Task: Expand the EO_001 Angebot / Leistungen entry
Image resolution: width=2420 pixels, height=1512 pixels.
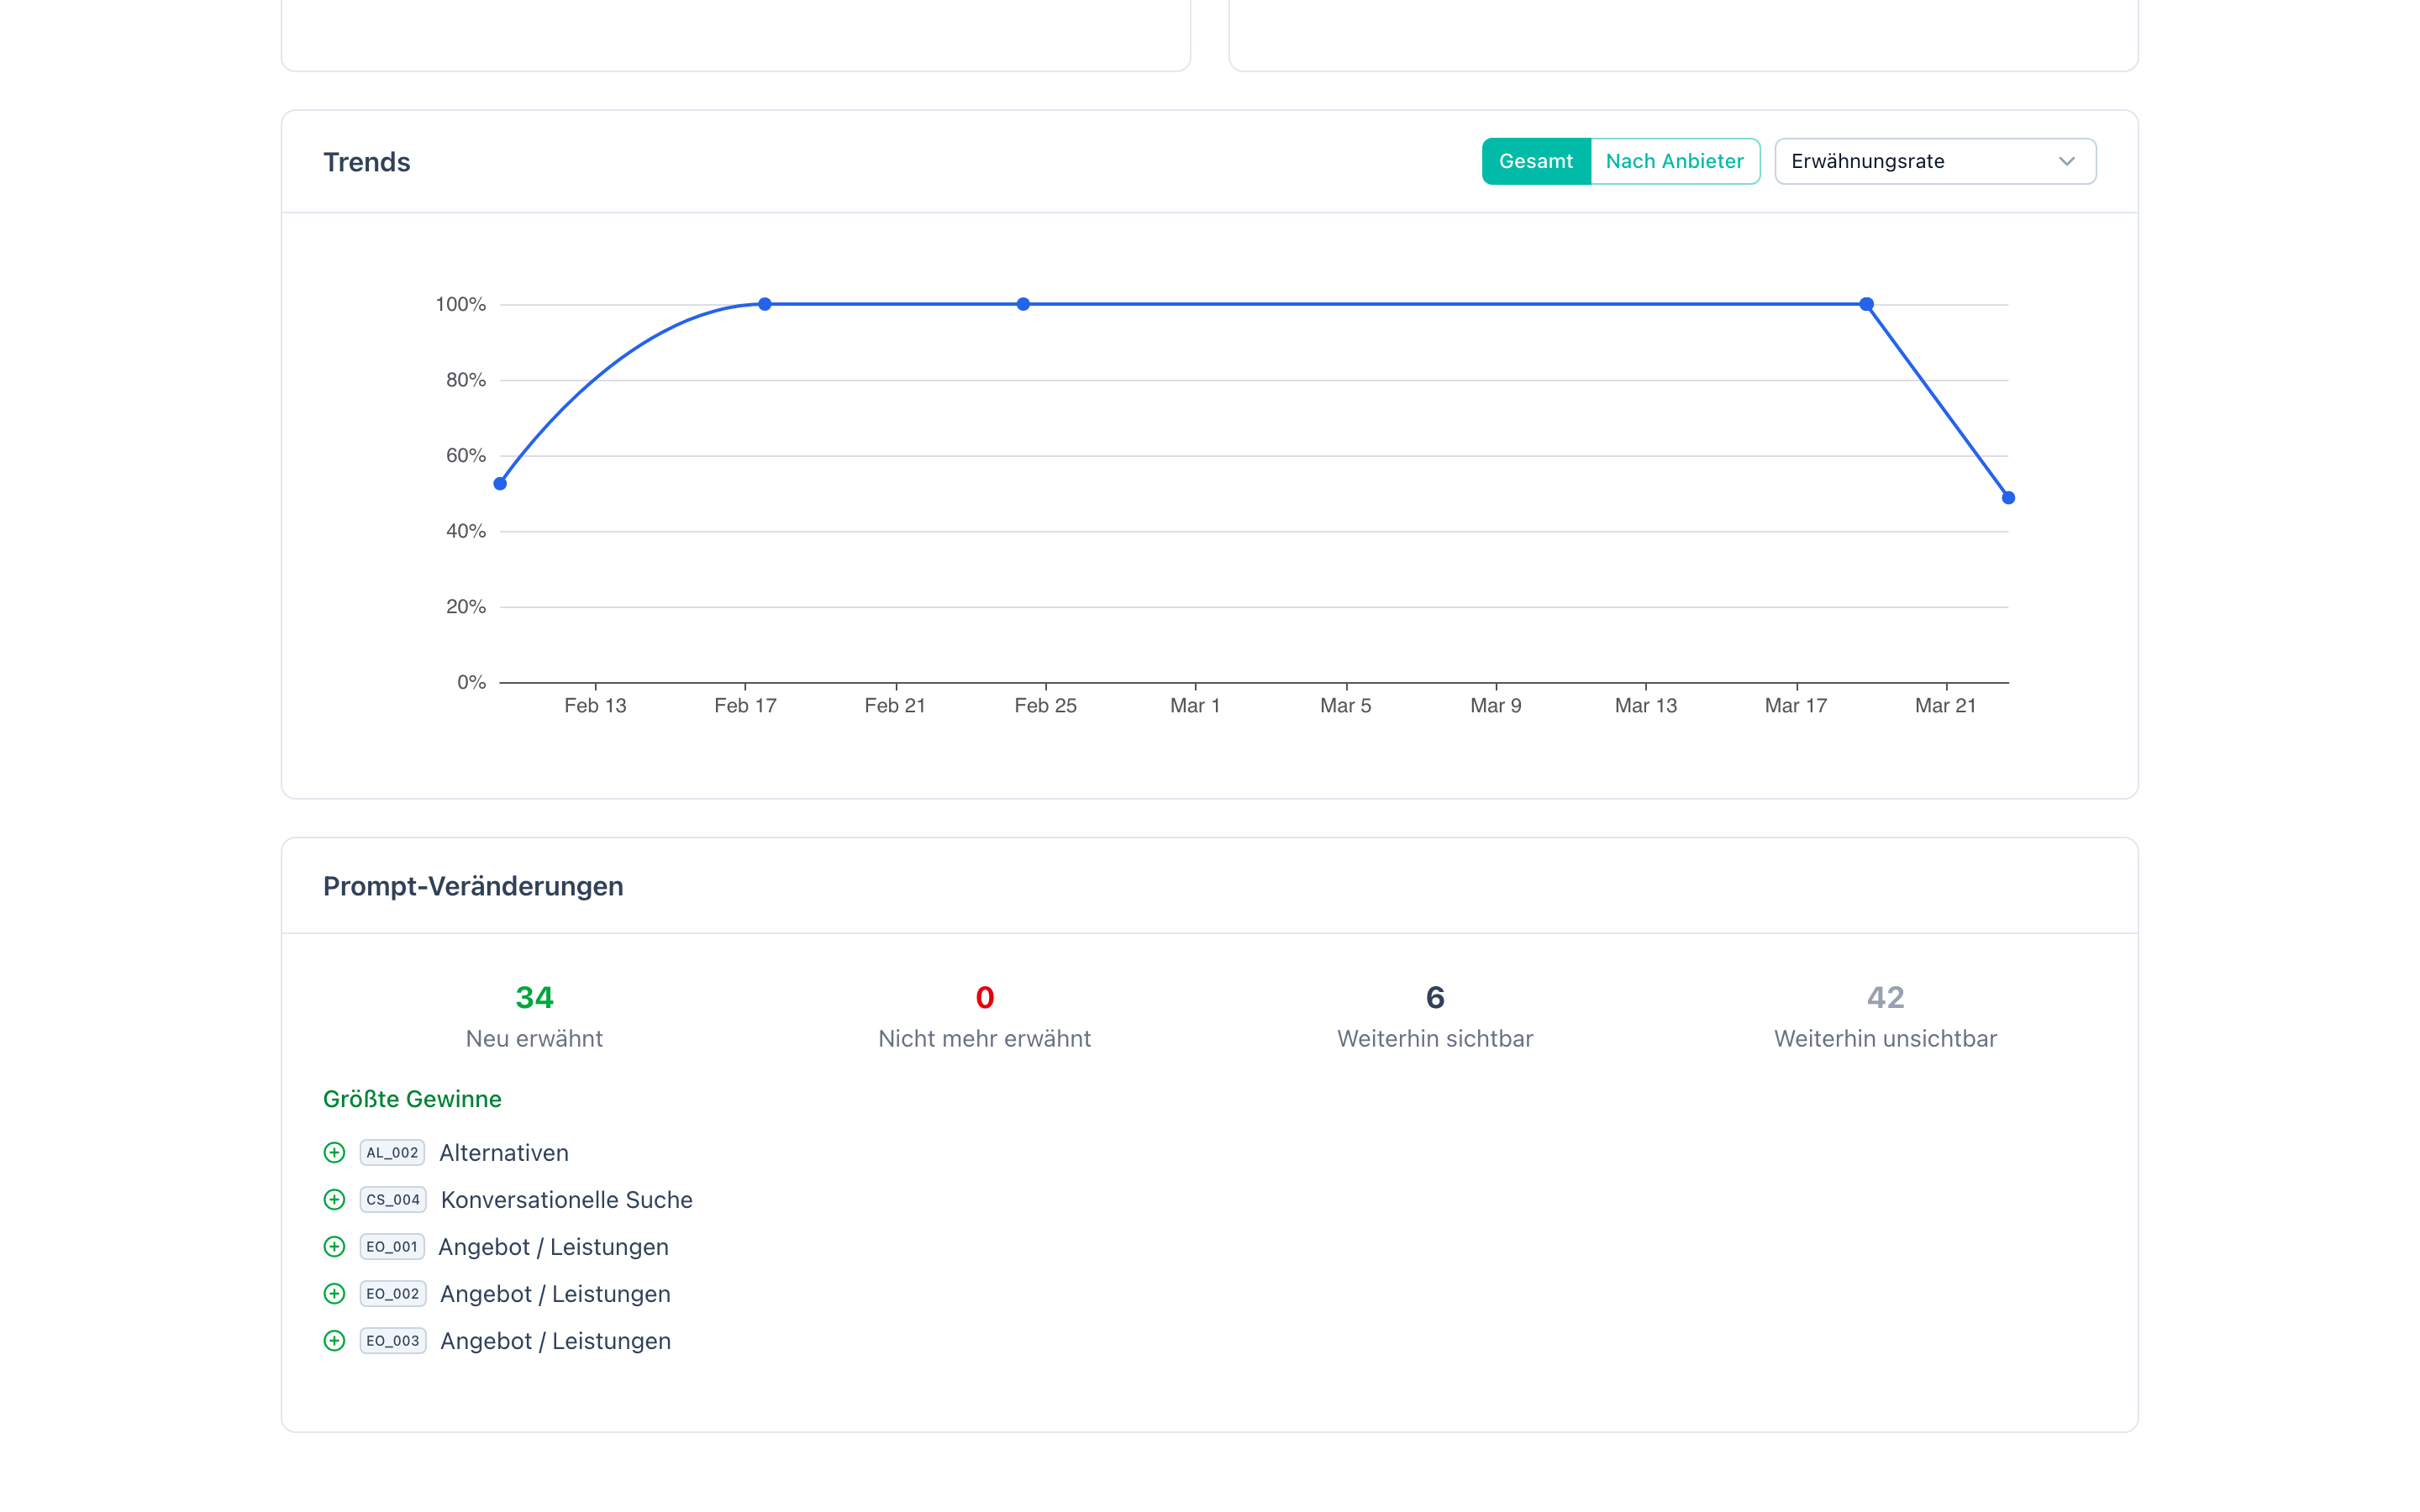Action: point(334,1246)
